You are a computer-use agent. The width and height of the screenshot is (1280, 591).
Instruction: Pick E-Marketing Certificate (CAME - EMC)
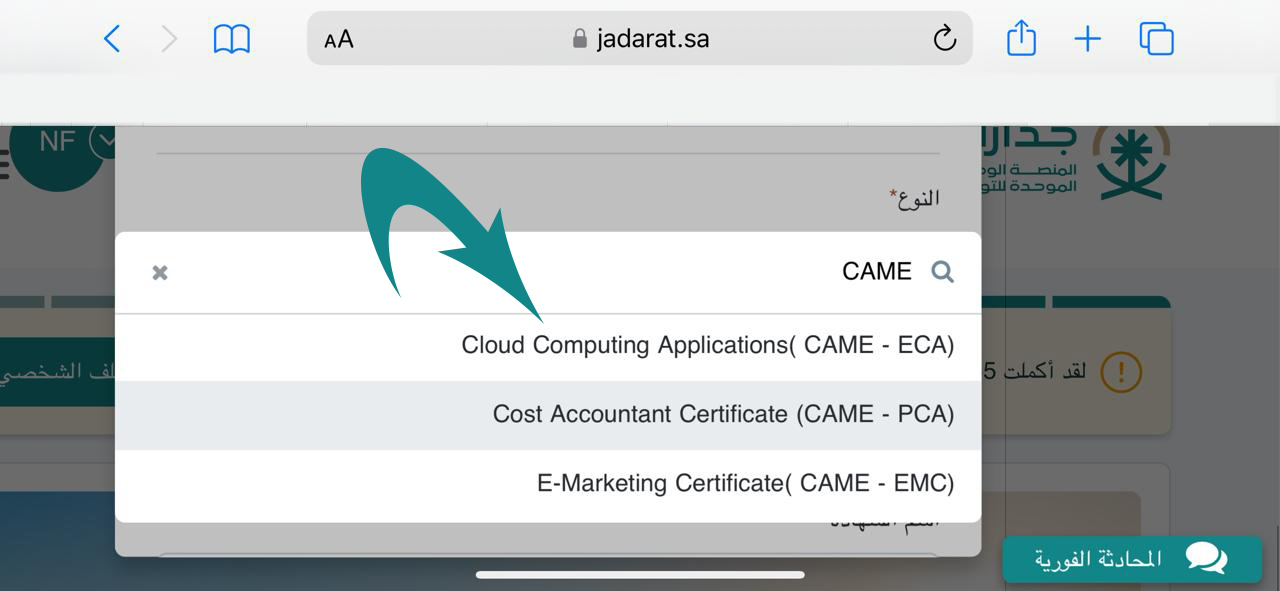click(745, 483)
